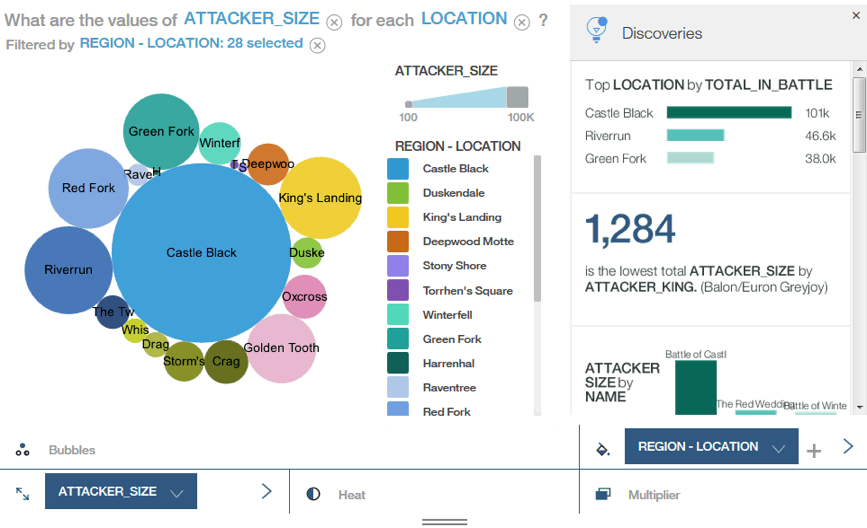The height and width of the screenshot is (528, 867).
Task: Click the legend list scrollbar
Action: pyautogui.click(x=537, y=228)
